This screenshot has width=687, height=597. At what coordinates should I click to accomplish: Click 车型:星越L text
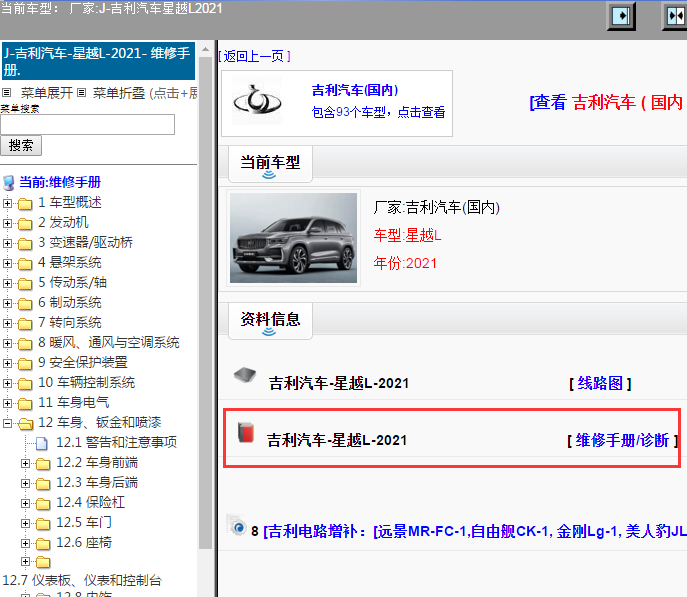pyautogui.click(x=407, y=236)
